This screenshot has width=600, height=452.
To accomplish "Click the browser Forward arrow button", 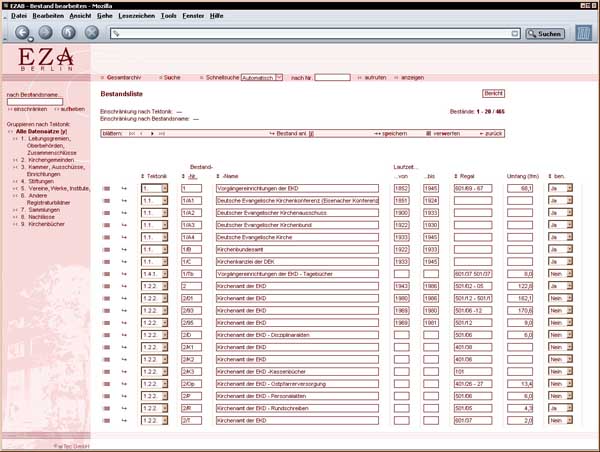I will pos(46,33).
